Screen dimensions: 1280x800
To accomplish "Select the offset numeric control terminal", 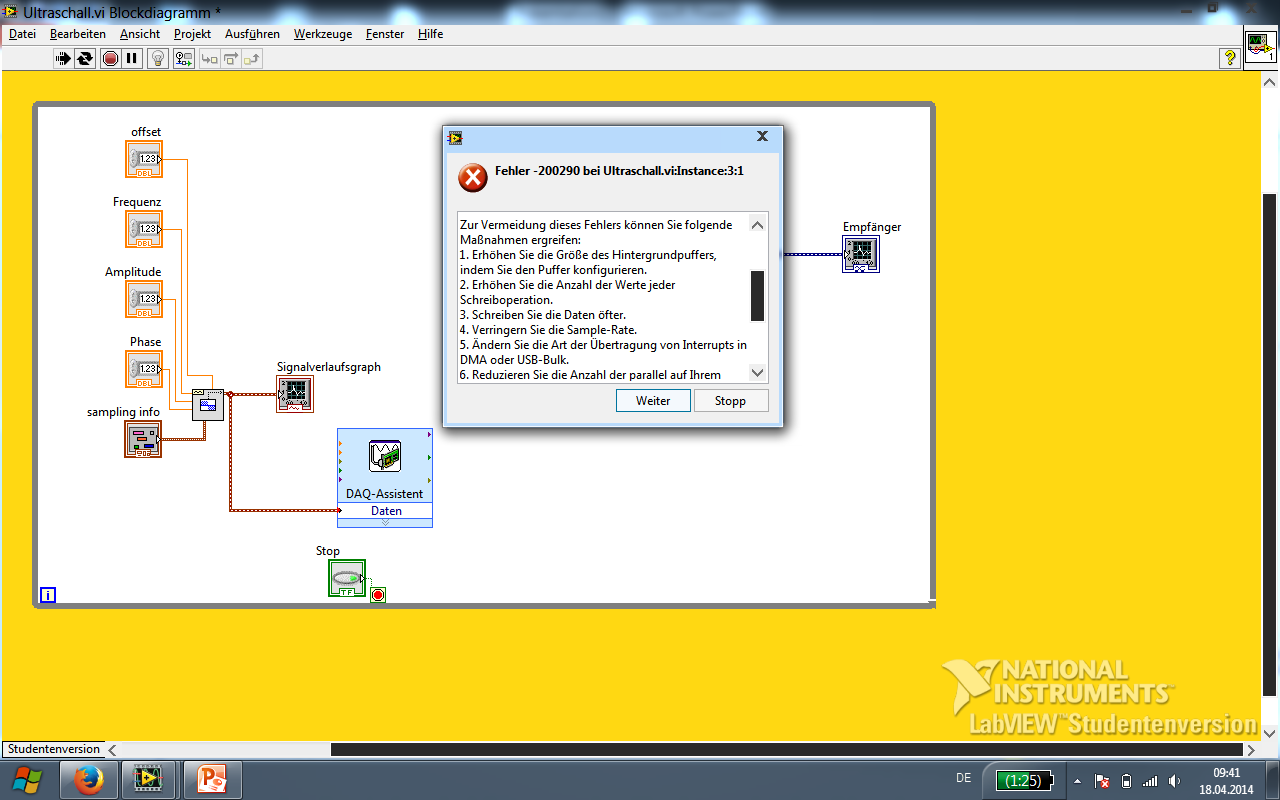I will pos(144,159).
